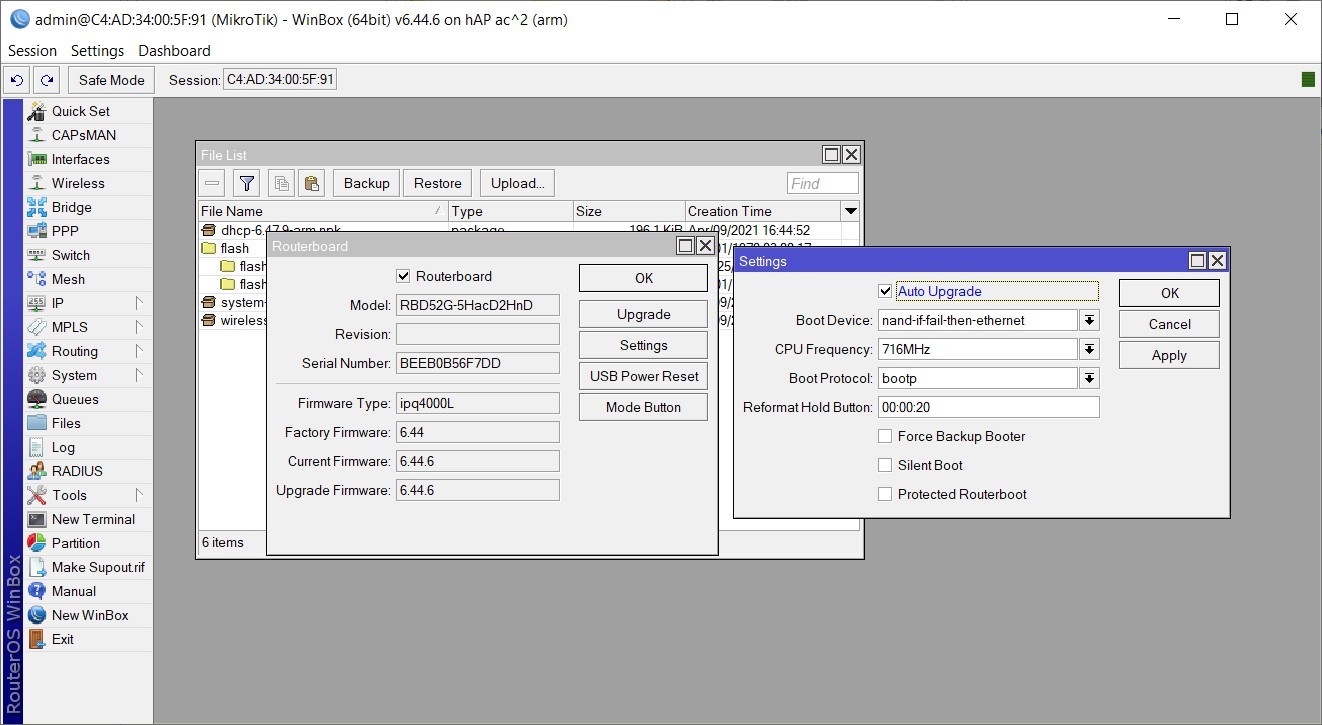Open Interfaces in the sidebar
The height and width of the screenshot is (725, 1322).
[x=88, y=159]
